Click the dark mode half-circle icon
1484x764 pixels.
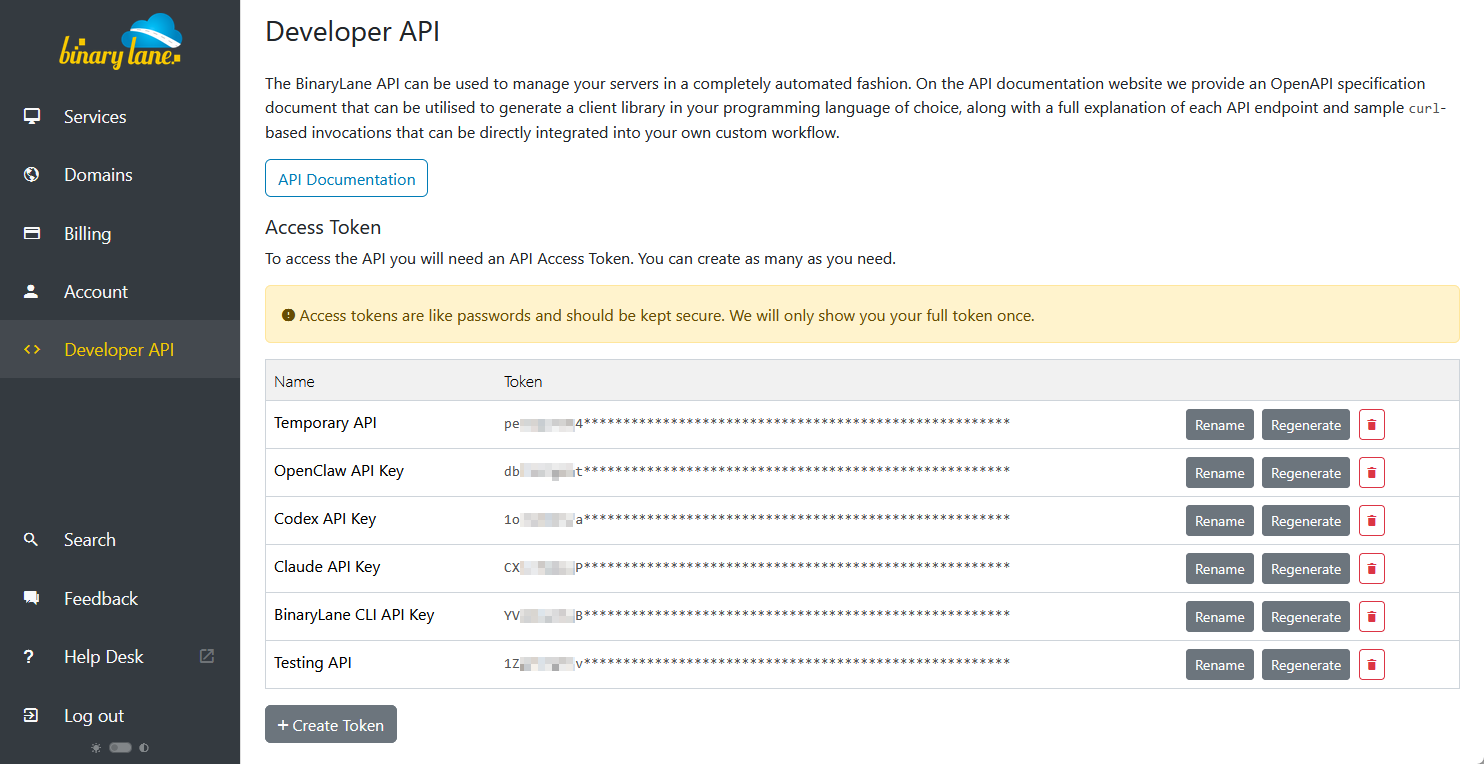(x=144, y=747)
